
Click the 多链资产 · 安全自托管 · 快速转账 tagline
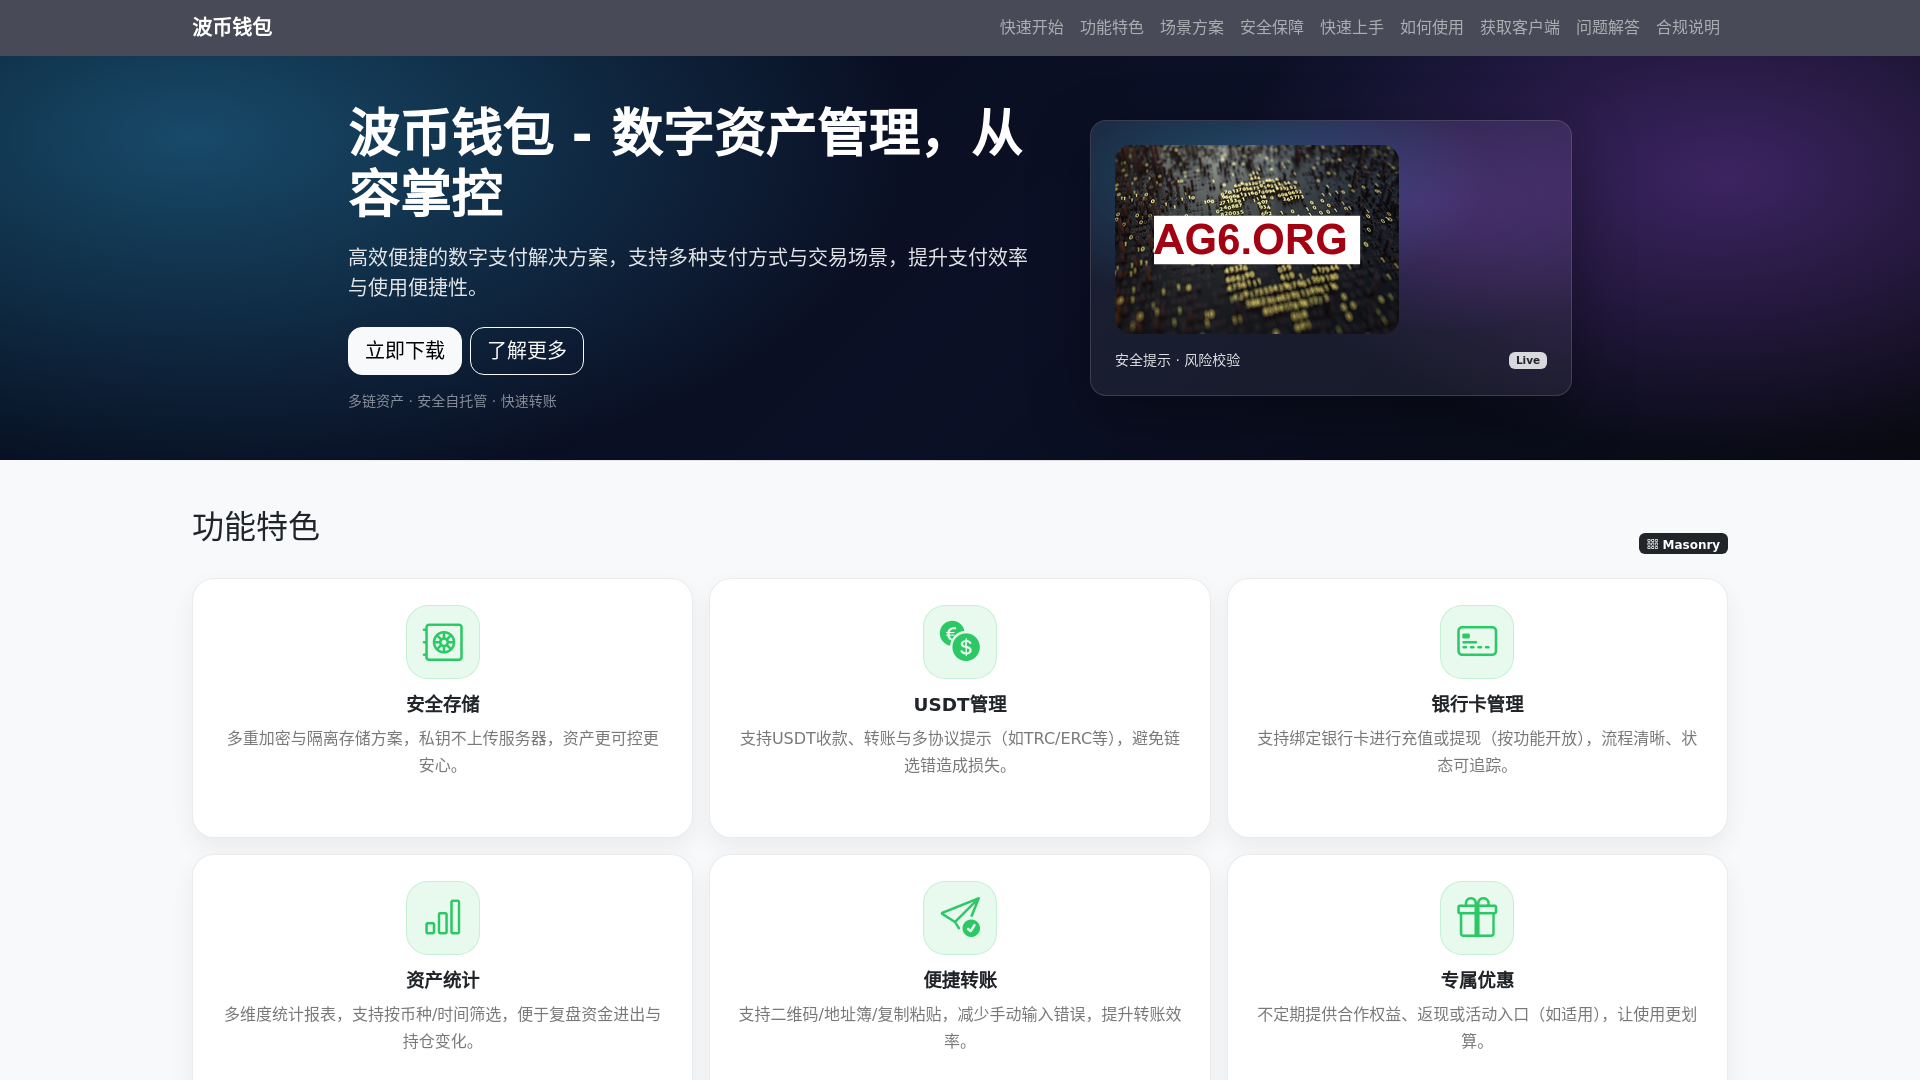click(452, 401)
